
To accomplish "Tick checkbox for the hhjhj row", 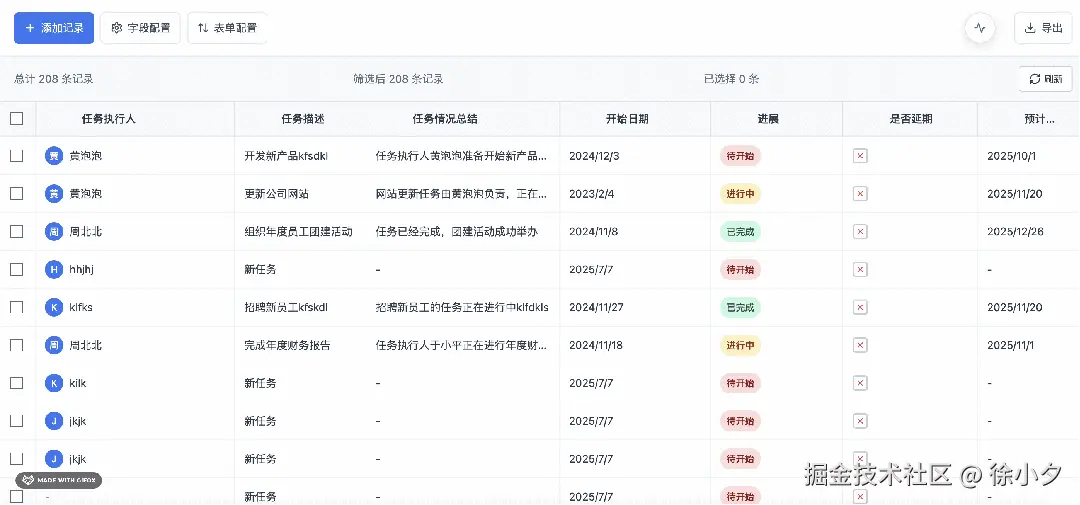I will coord(17,269).
